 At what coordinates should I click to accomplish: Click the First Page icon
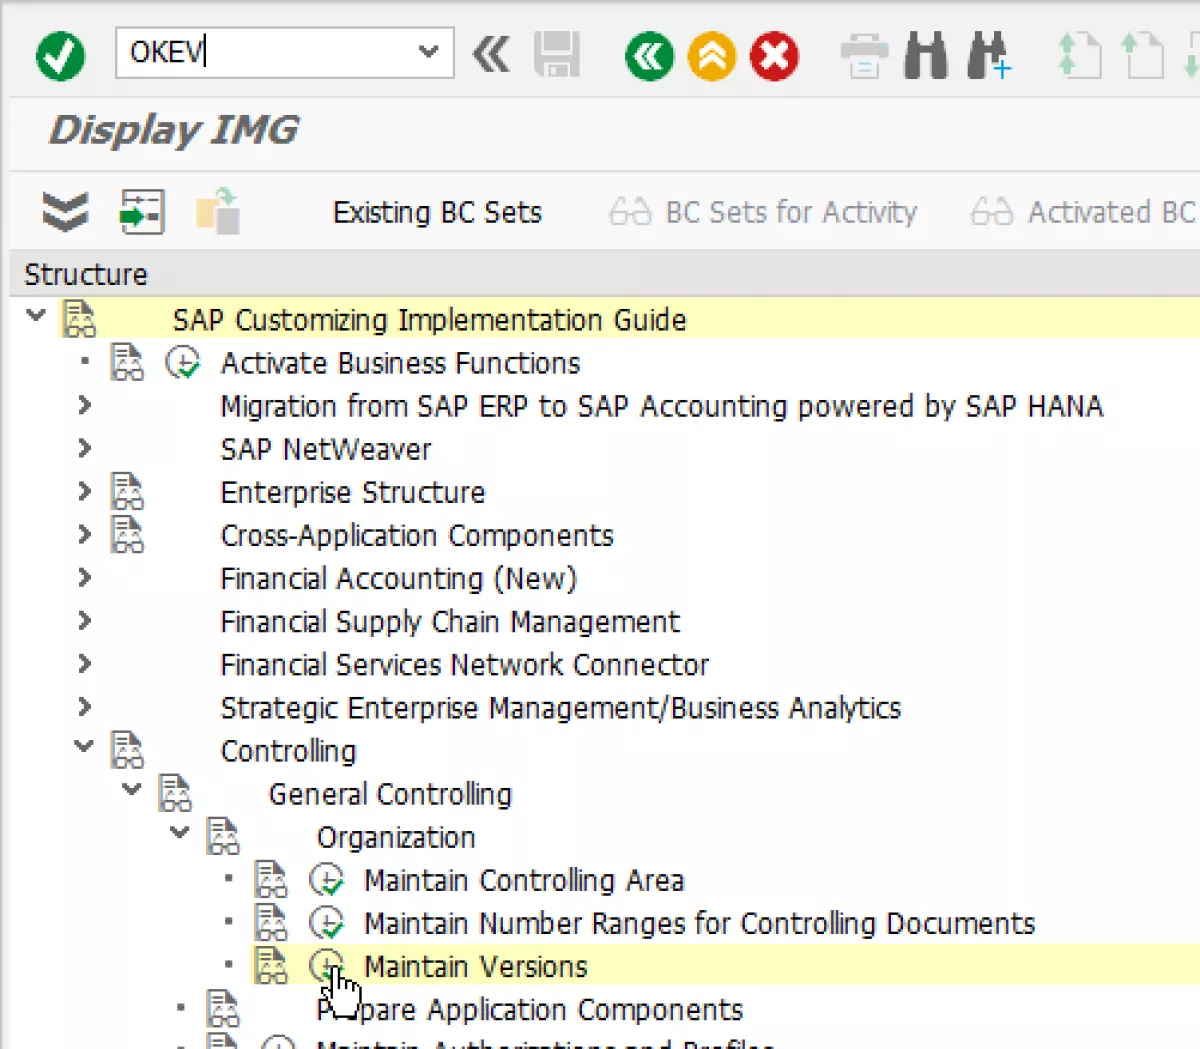click(1080, 55)
